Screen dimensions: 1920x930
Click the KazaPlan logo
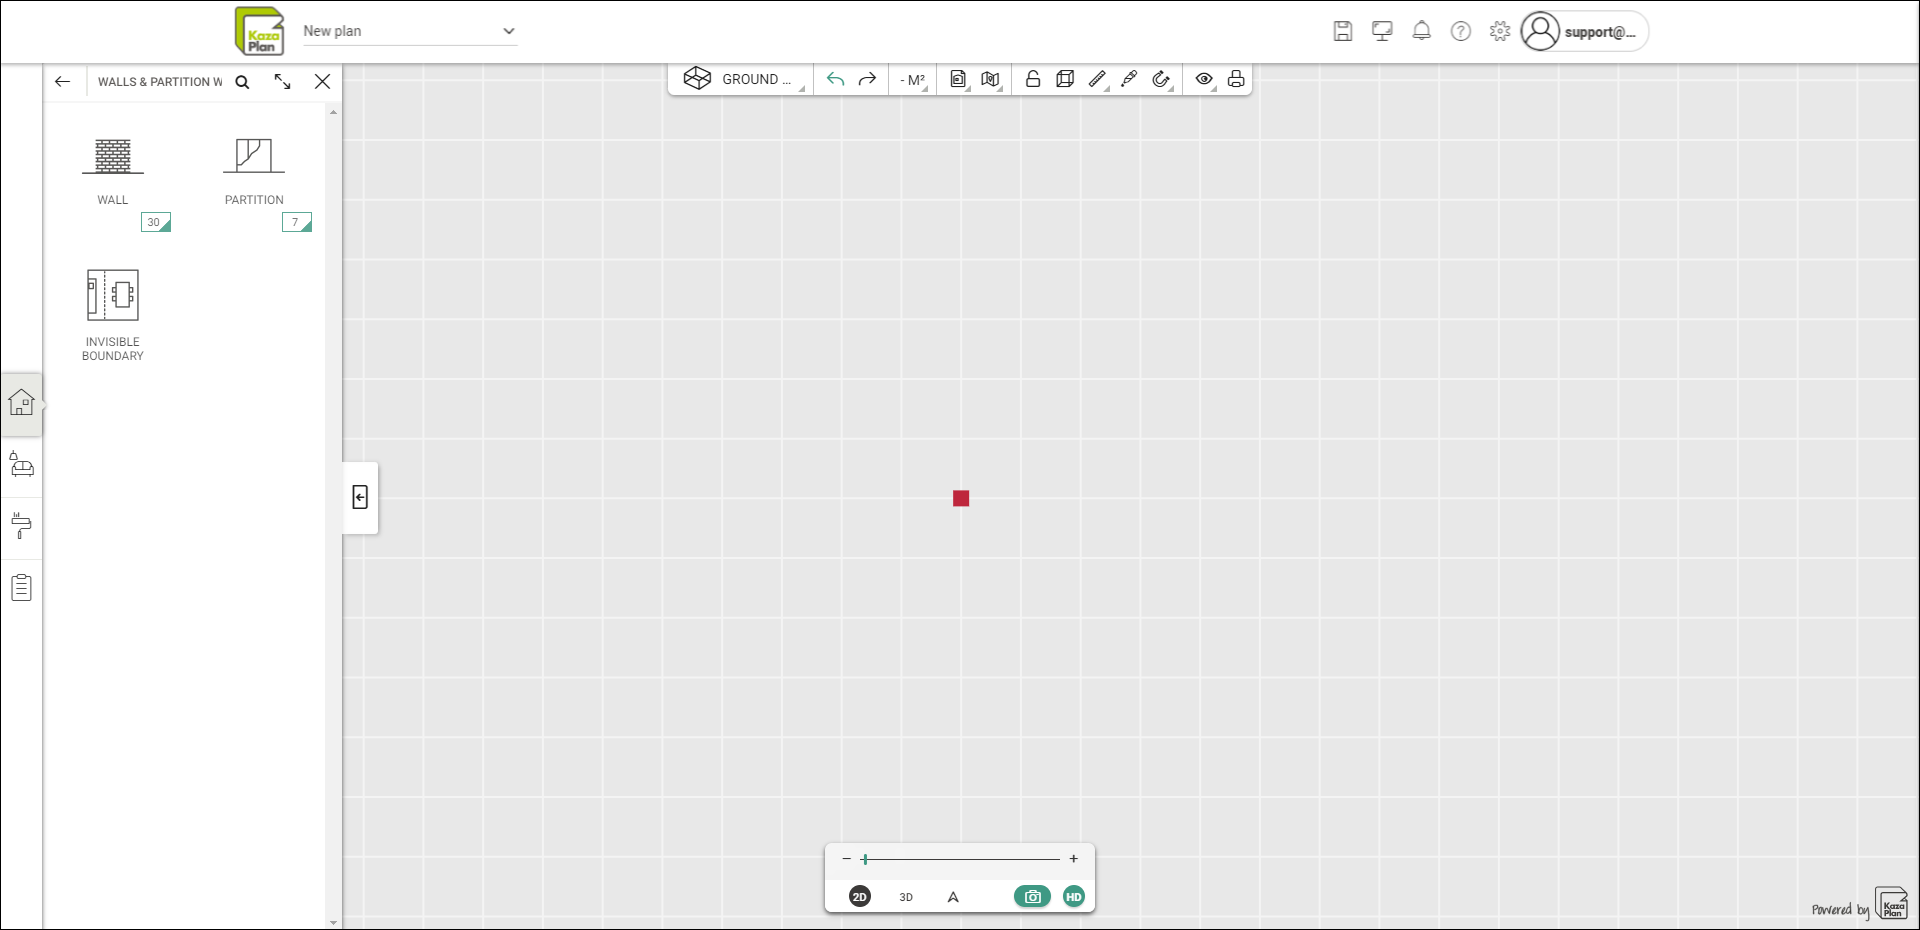click(x=259, y=31)
